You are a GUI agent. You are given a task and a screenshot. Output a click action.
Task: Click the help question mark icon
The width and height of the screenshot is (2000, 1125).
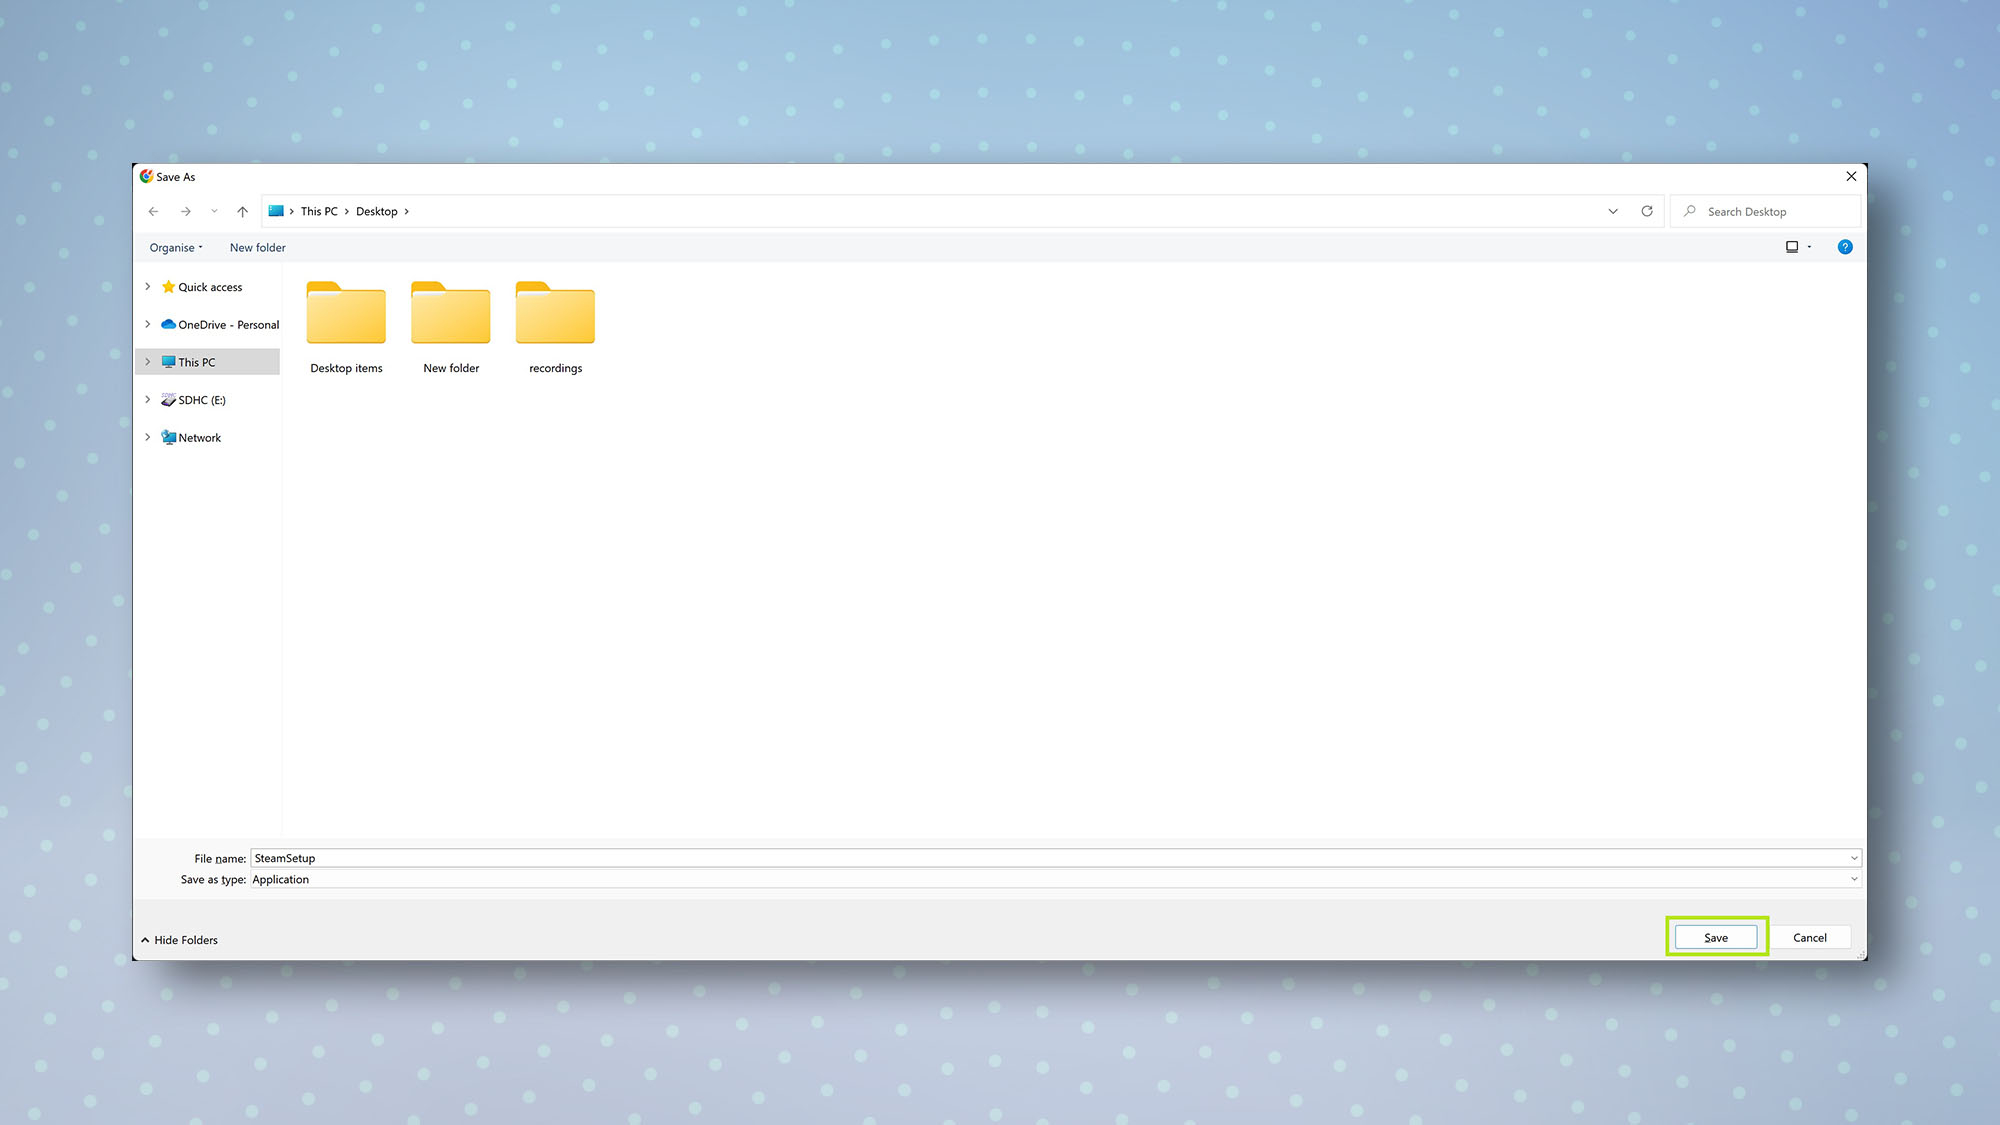coord(1846,247)
